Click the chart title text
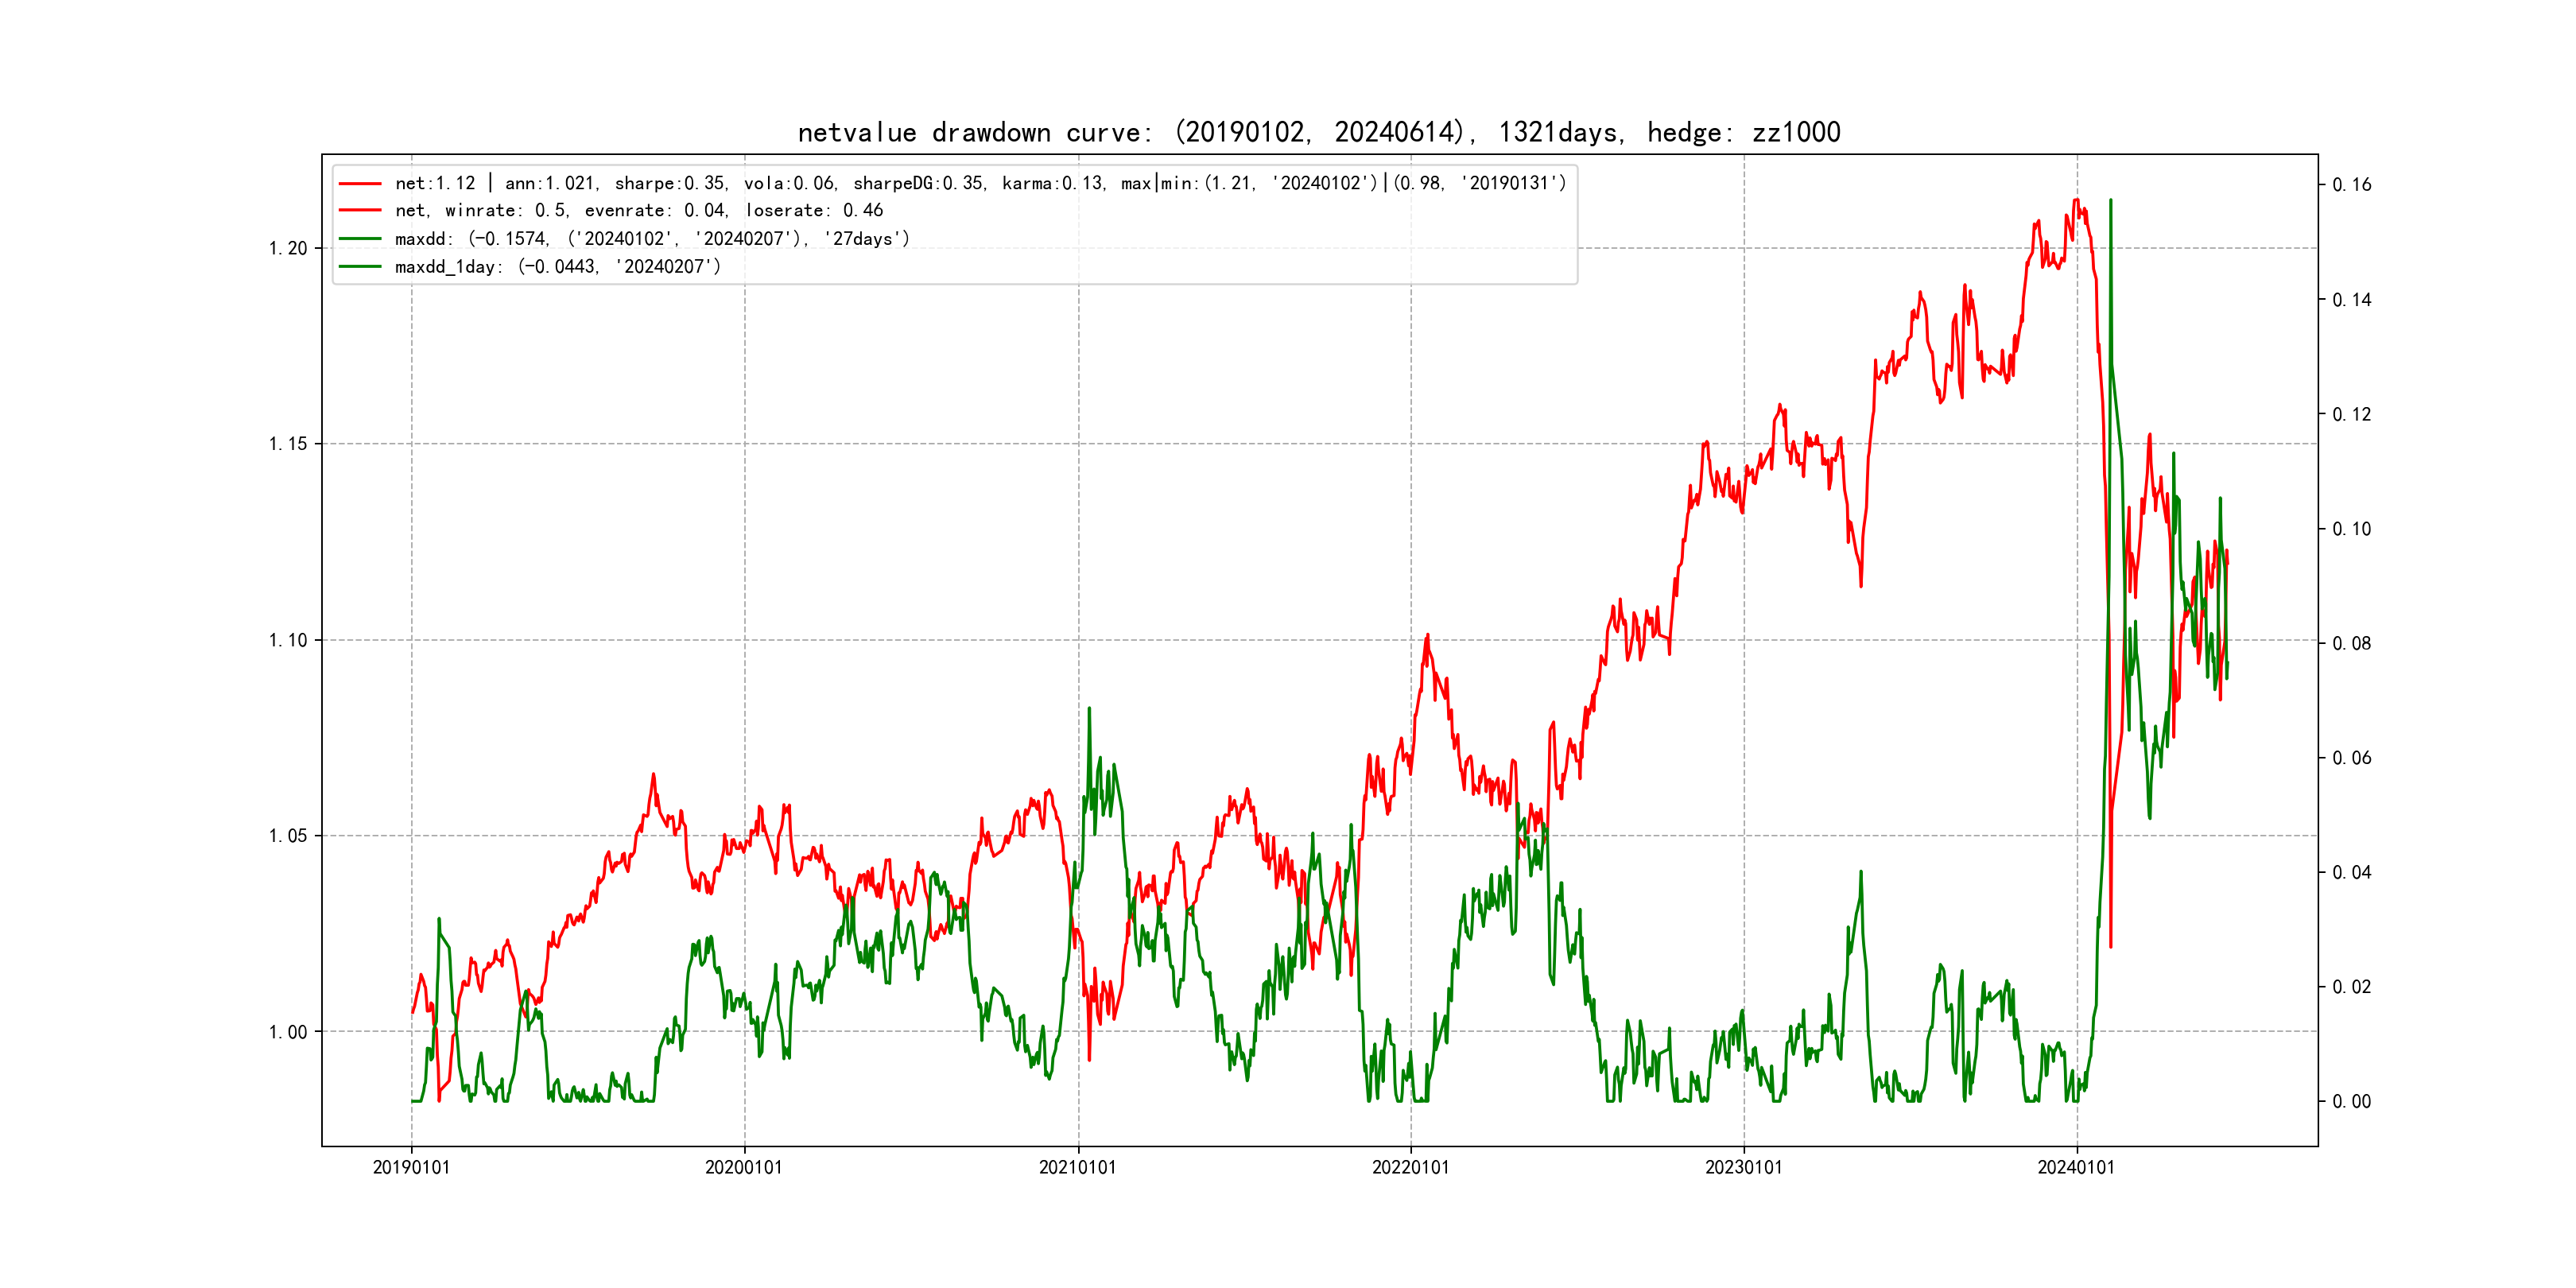 (x=1318, y=132)
